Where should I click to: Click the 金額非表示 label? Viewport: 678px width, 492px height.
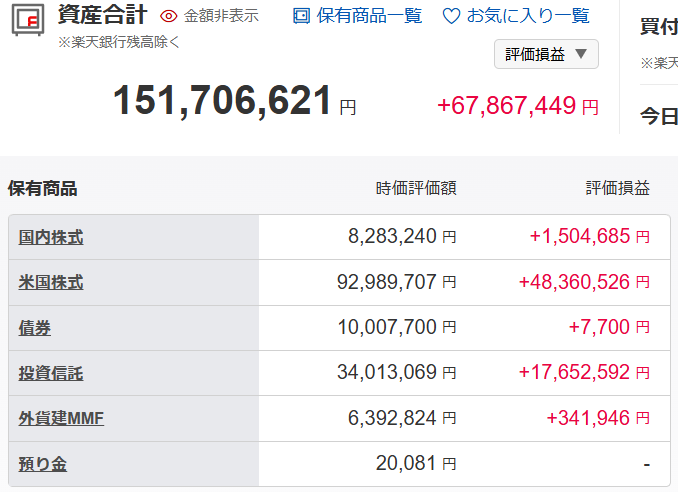coord(221,17)
